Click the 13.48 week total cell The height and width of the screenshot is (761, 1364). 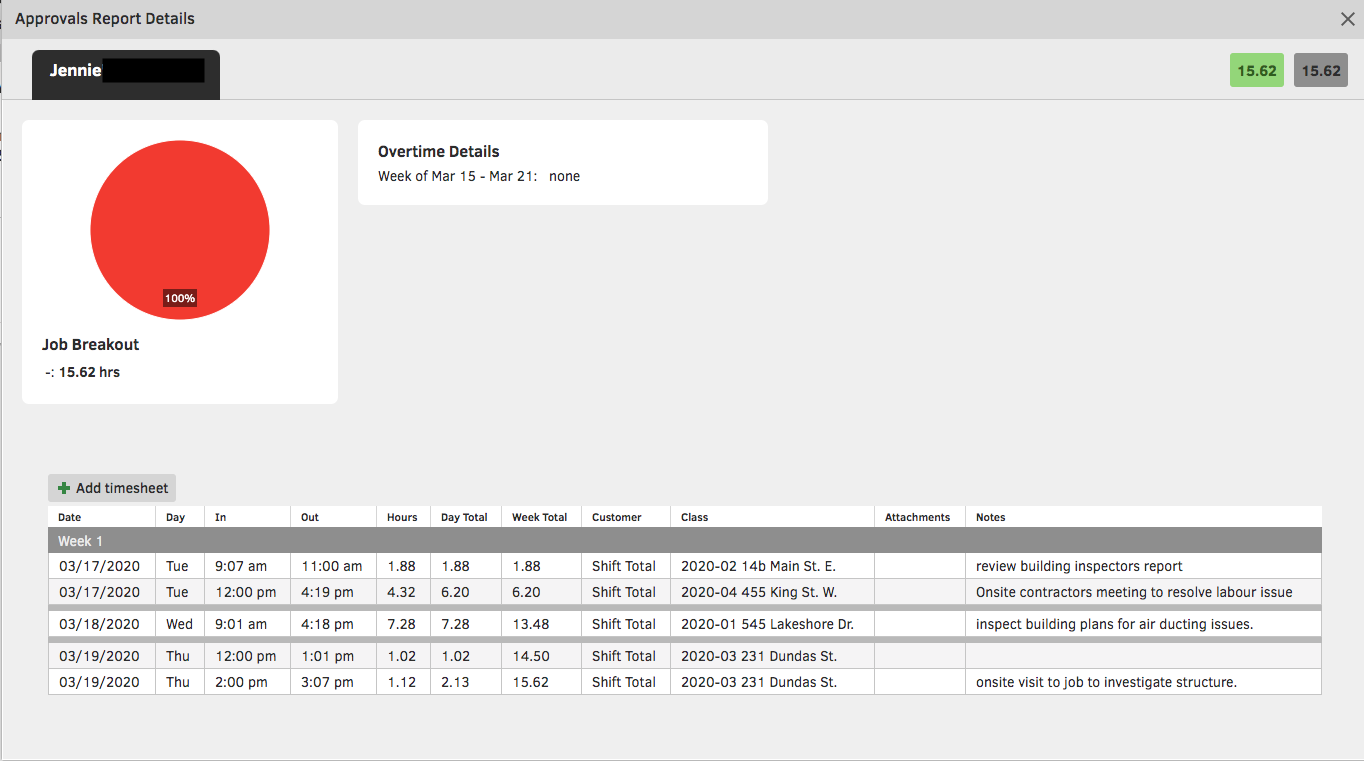[x=541, y=624]
